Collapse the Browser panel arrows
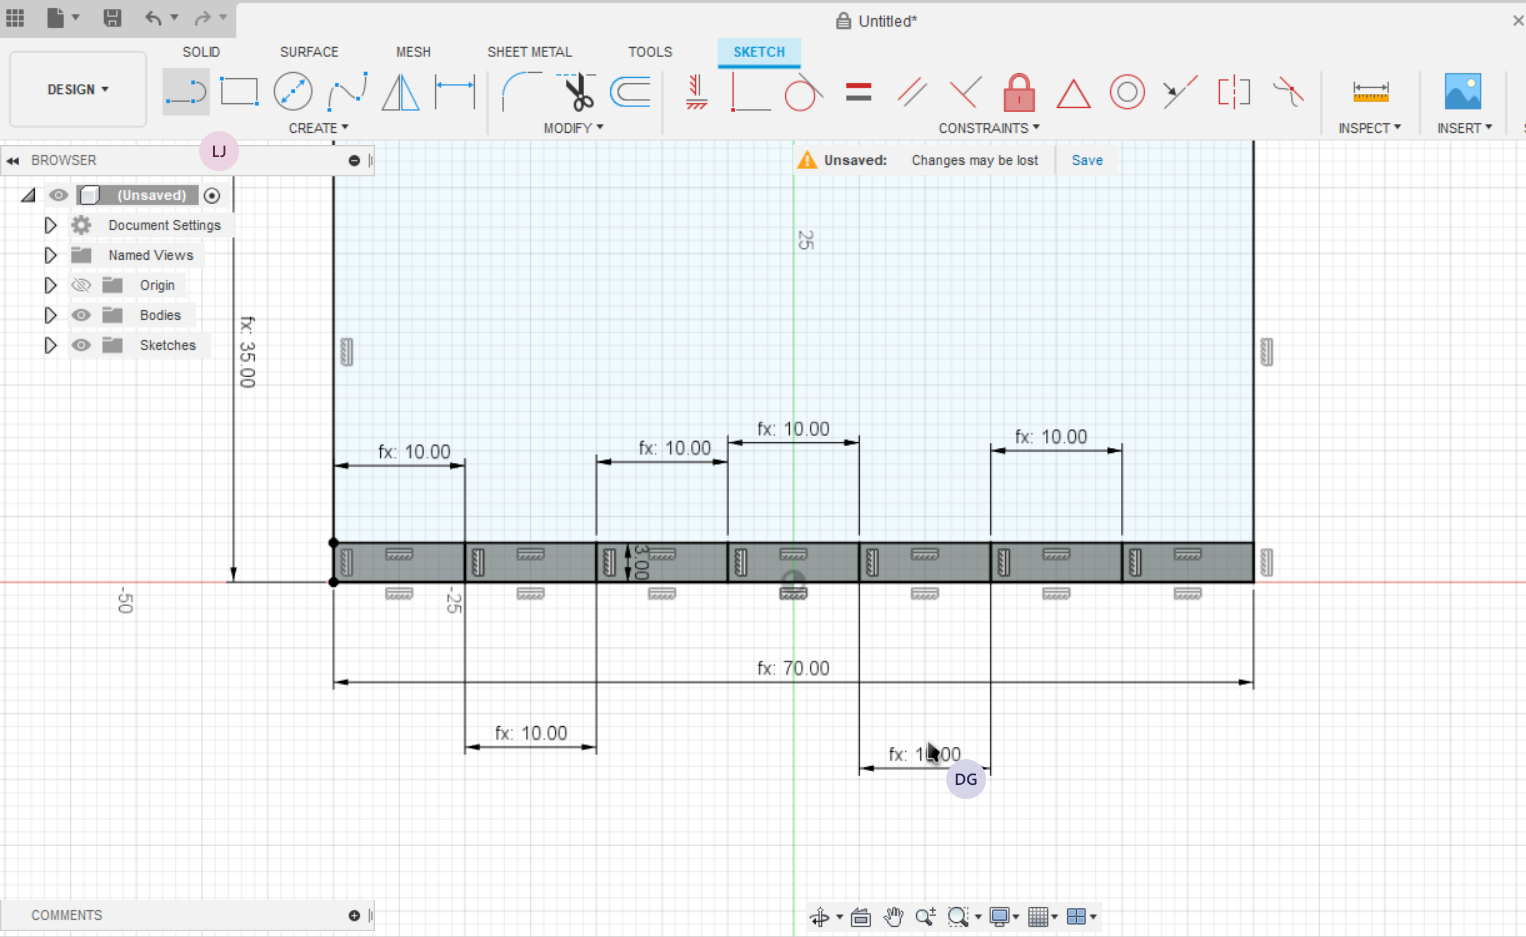1526x937 pixels. point(13,160)
